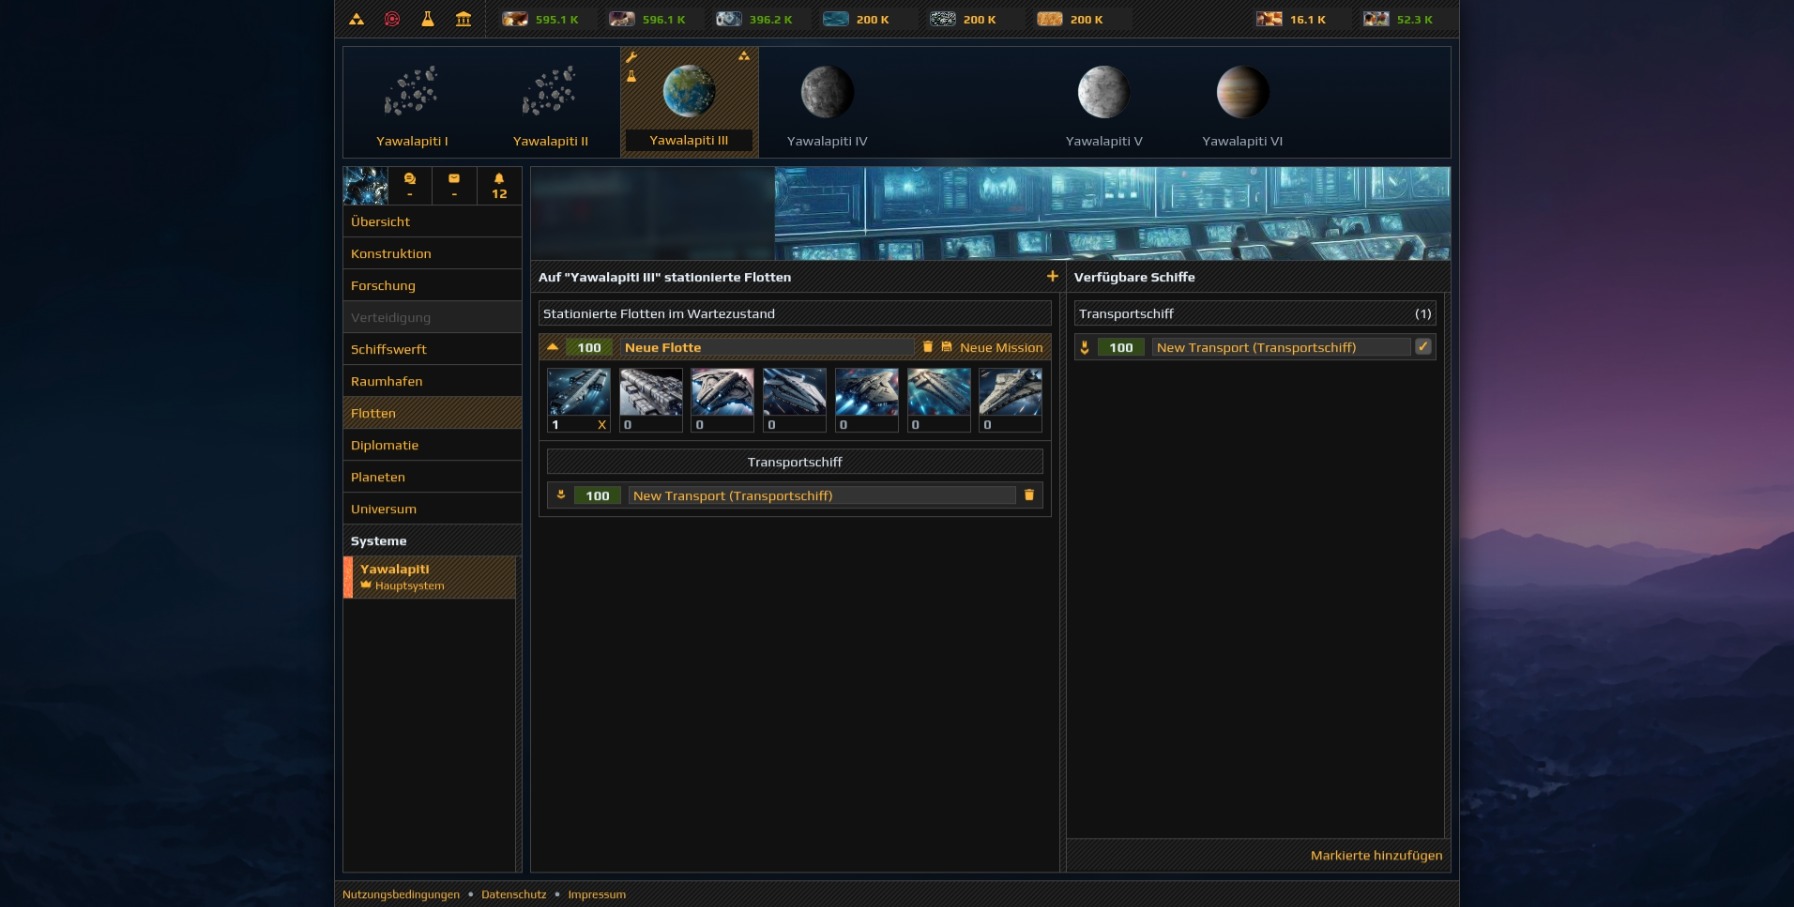Save mission via disk icon beside Neue Mission
The width and height of the screenshot is (1794, 907).
(947, 347)
